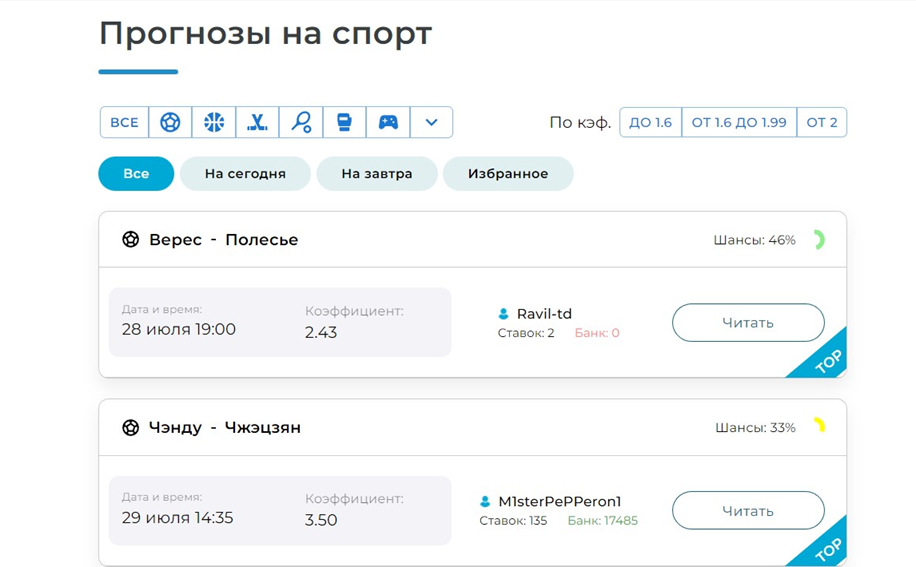Open the Избранное tab
Screen dimensions: 916x567
pos(508,173)
